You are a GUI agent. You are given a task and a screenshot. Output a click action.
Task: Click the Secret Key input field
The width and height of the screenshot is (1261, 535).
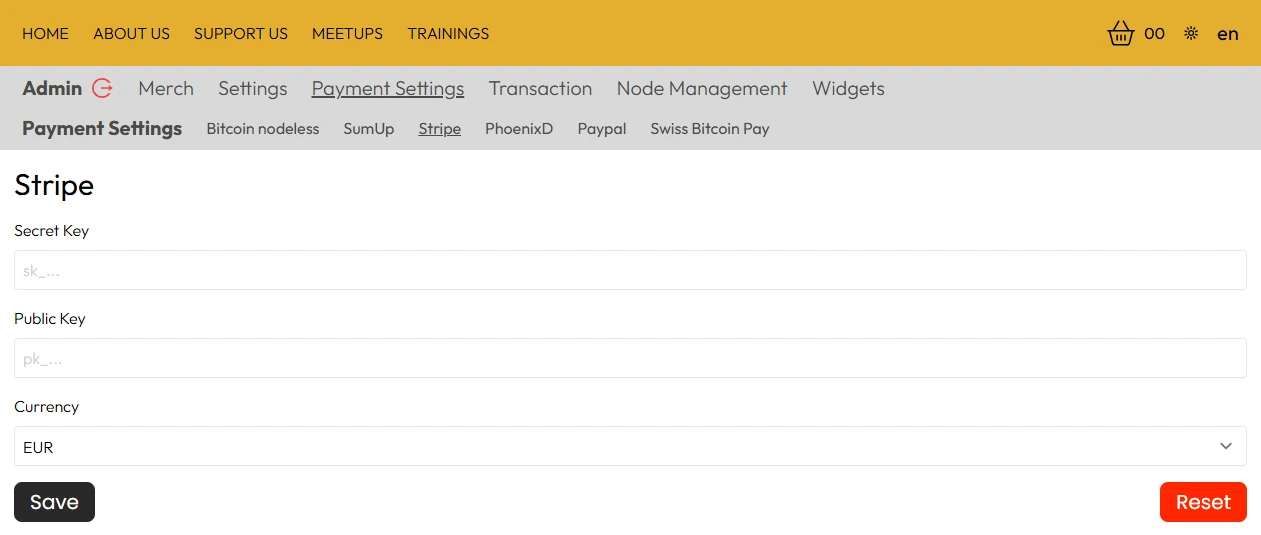(x=630, y=270)
